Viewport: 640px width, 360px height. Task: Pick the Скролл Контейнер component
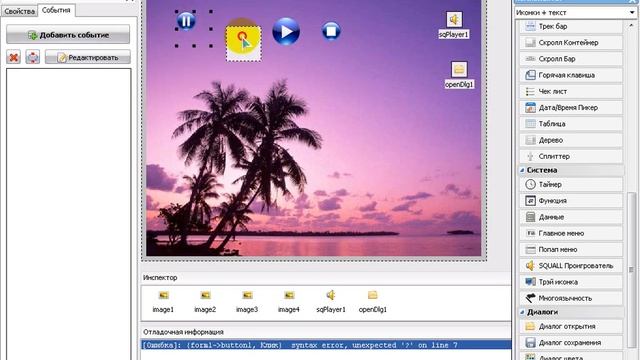(571, 42)
